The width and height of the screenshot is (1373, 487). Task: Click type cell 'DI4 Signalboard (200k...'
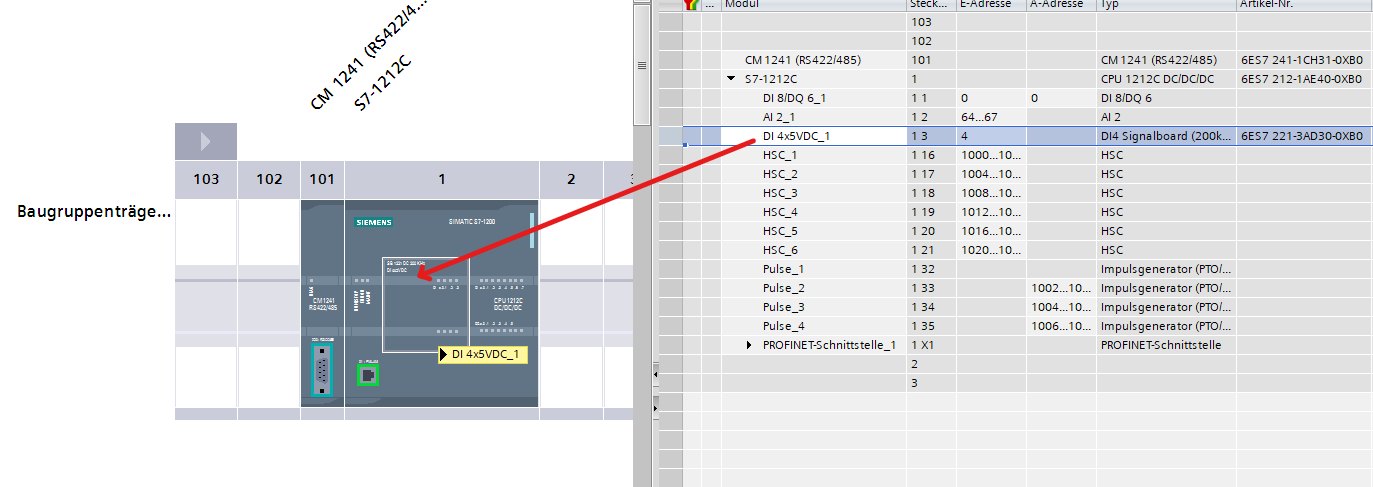1166,136
